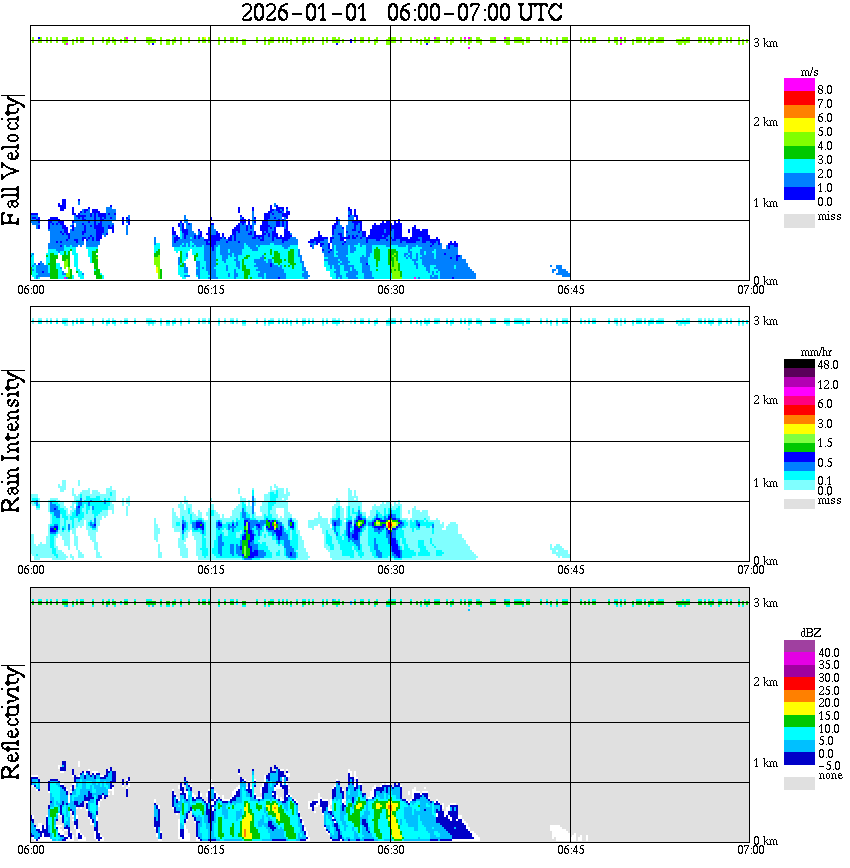Image resolution: width=850 pixels, height=868 pixels.
Task: Select the orange swatch in the dBZ legend
Action: [x=799, y=696]
